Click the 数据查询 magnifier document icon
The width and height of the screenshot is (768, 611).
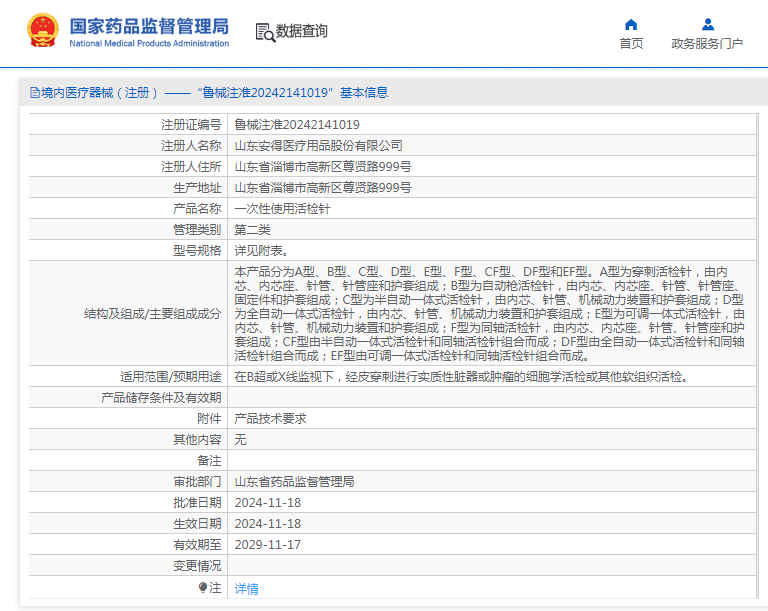click(265, 32)
